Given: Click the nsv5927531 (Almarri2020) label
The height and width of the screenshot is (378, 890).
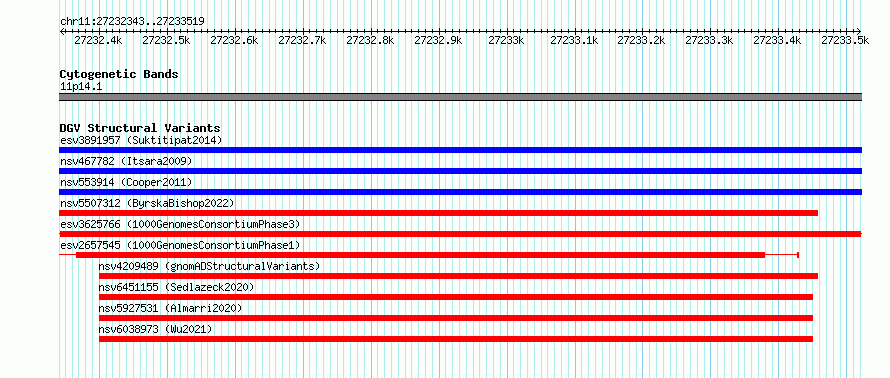Looking at the screenshot, I should point(170,308).
